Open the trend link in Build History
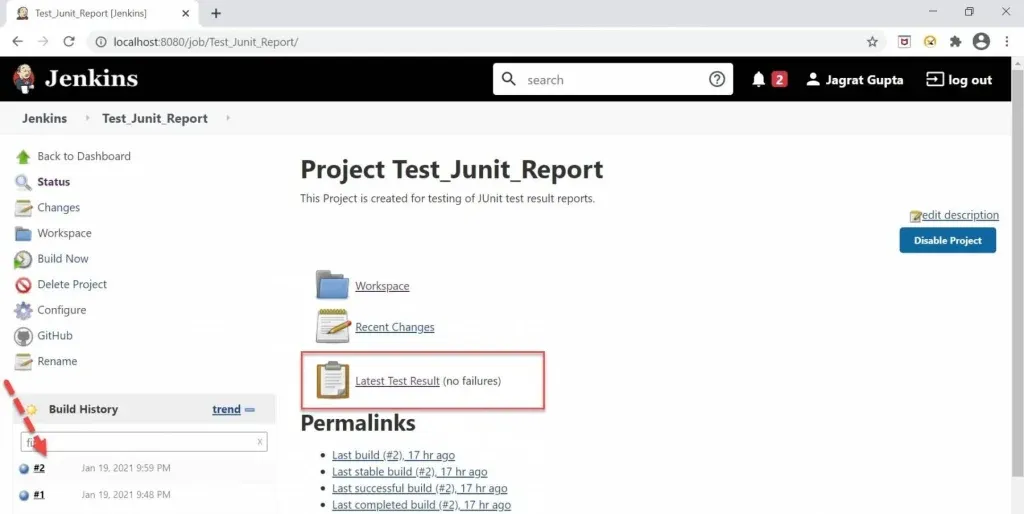The image size is (1024, 514). click(x=226, y=410)
